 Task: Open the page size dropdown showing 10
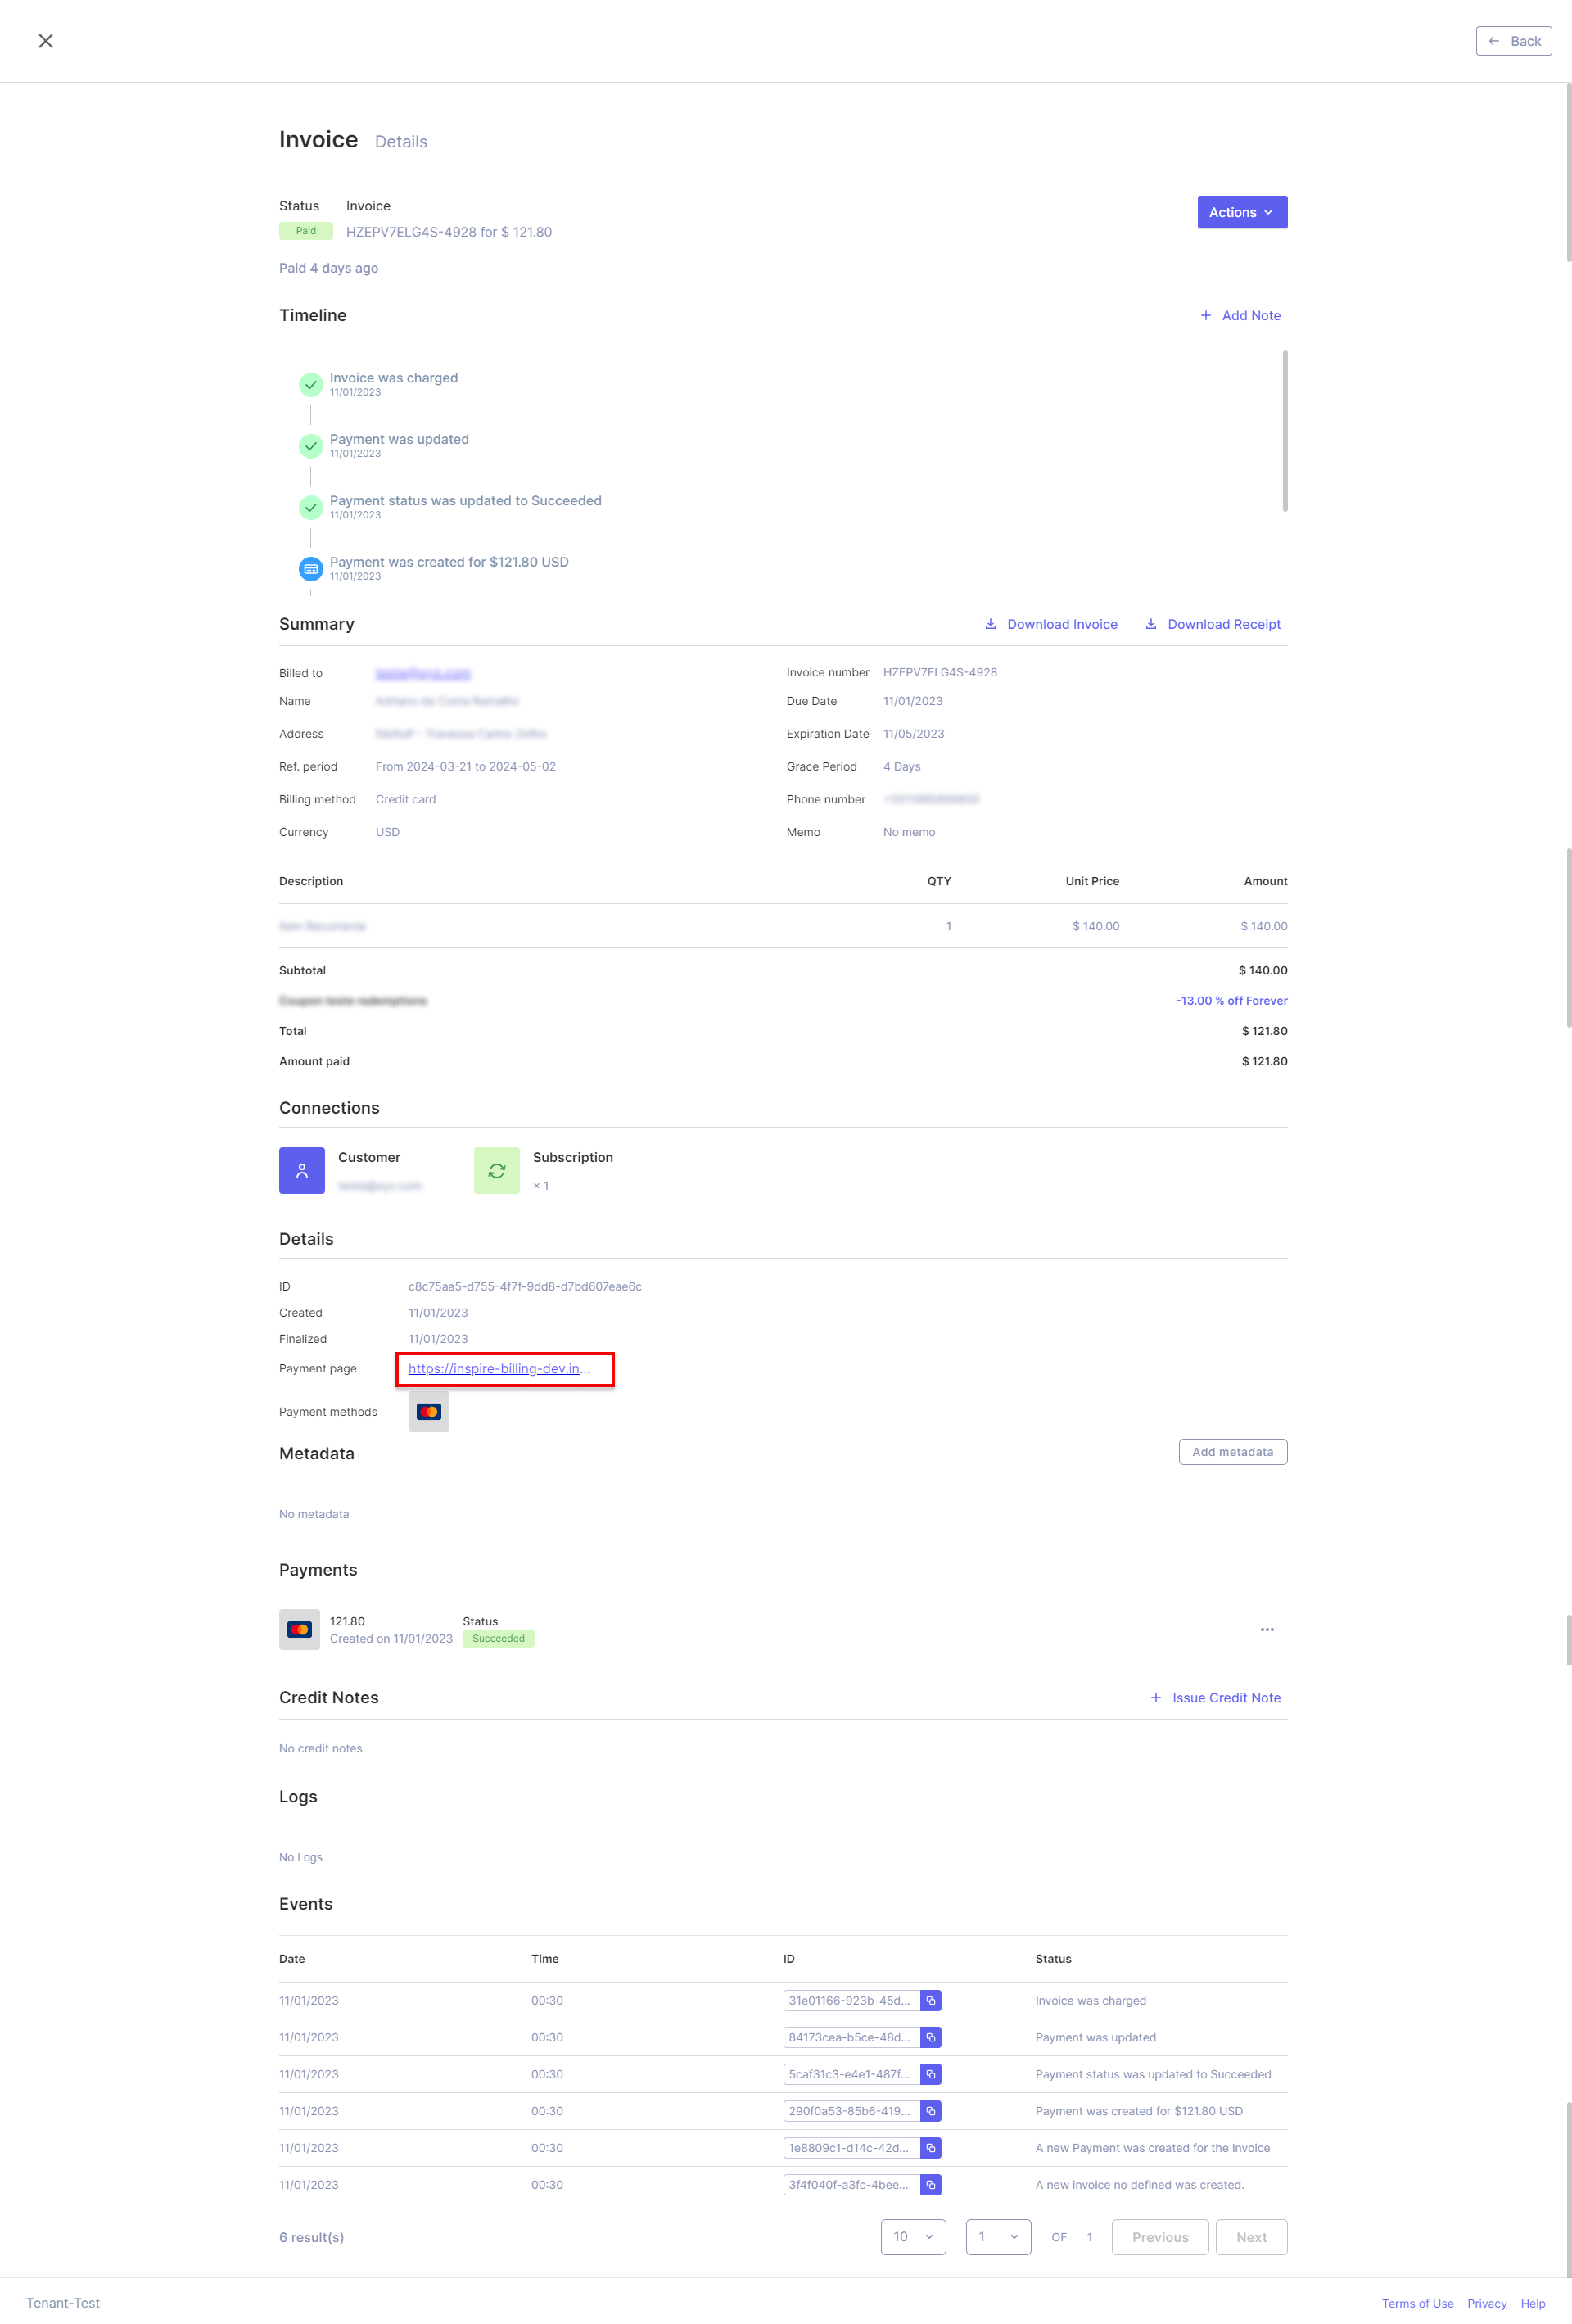pos(913,2237)
